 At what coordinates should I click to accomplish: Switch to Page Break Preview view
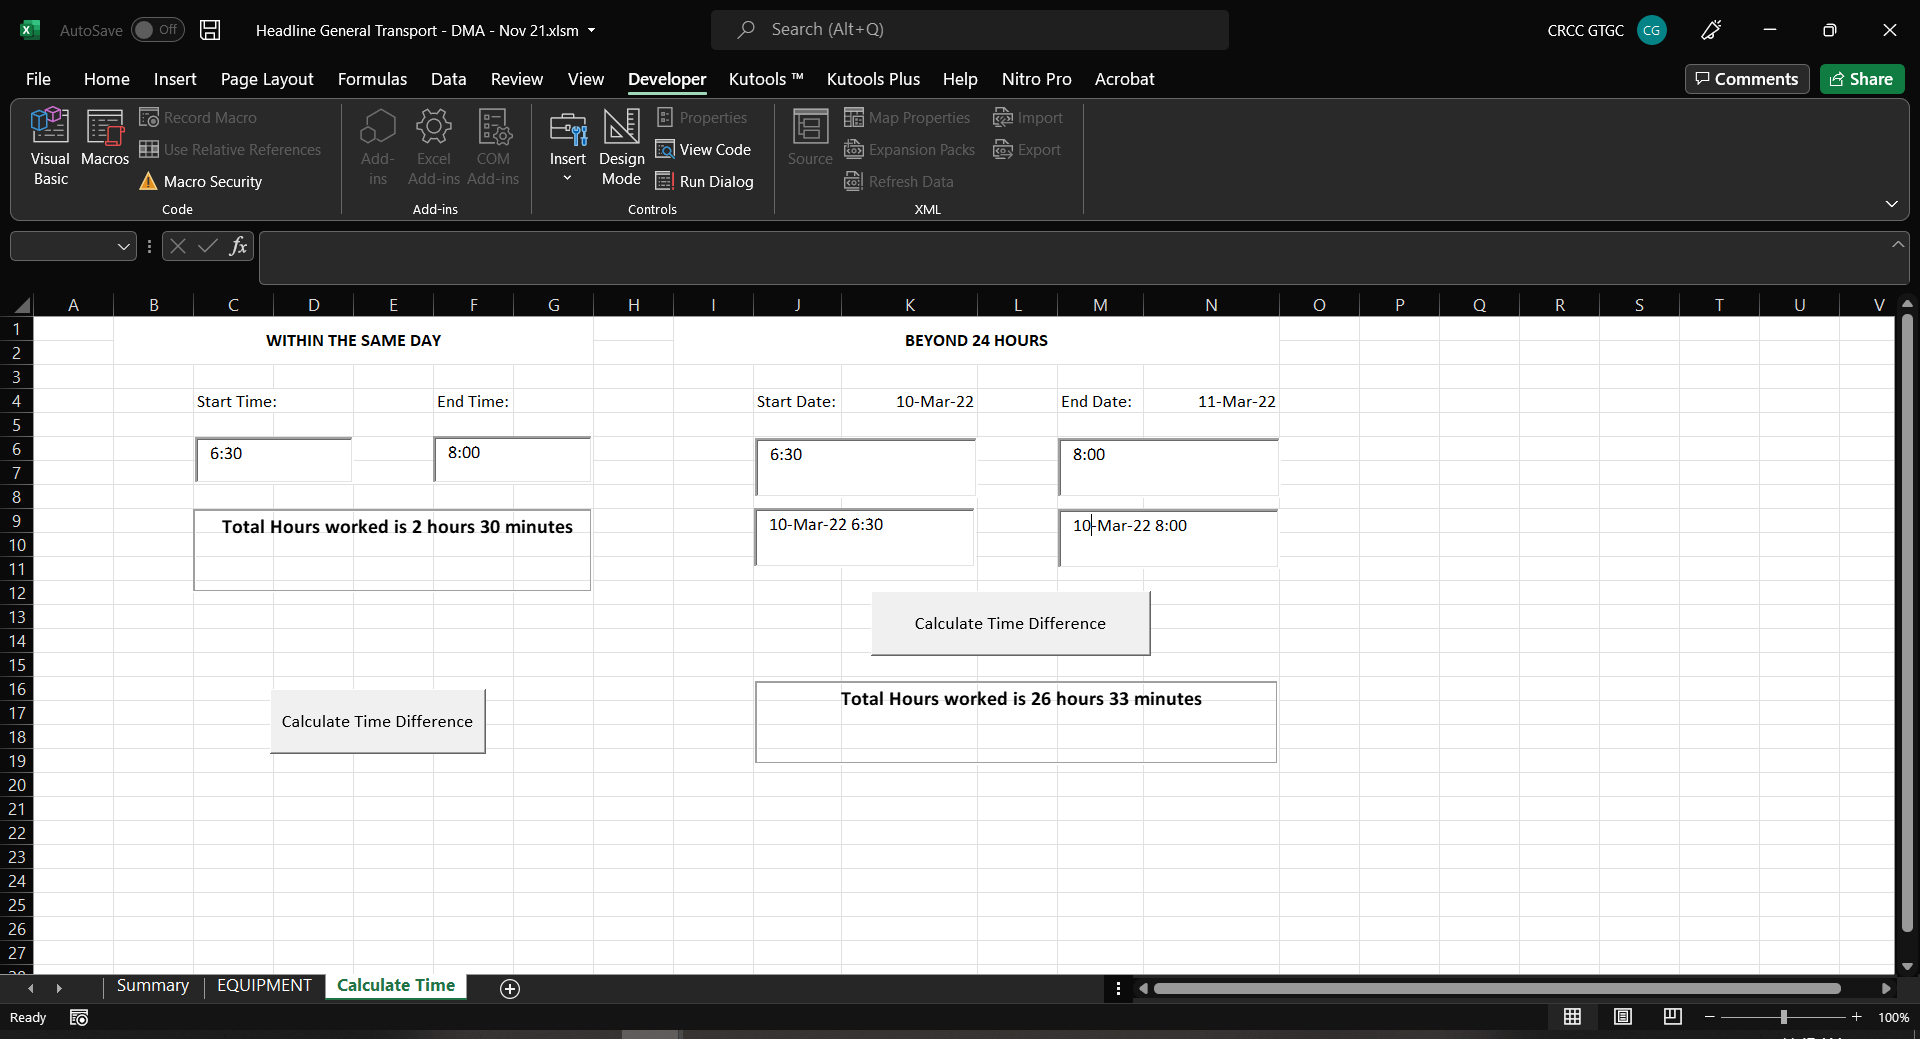click(x=1672, y=1017)
